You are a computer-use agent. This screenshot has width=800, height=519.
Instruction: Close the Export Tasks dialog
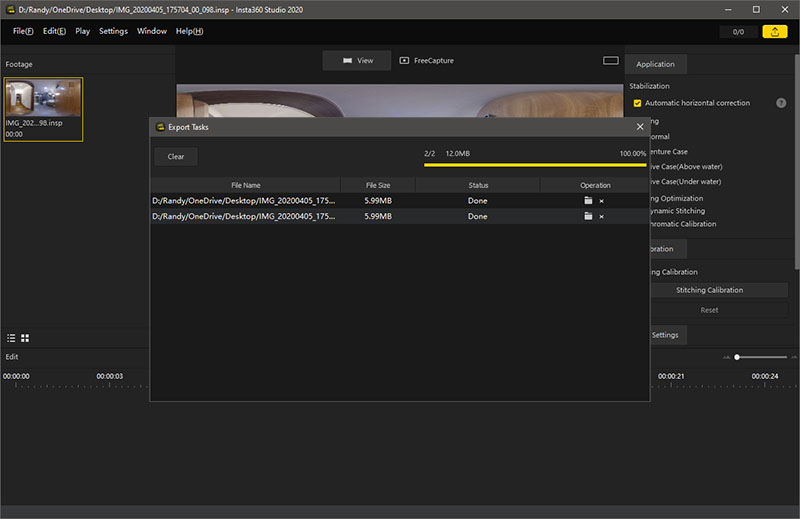640,127
